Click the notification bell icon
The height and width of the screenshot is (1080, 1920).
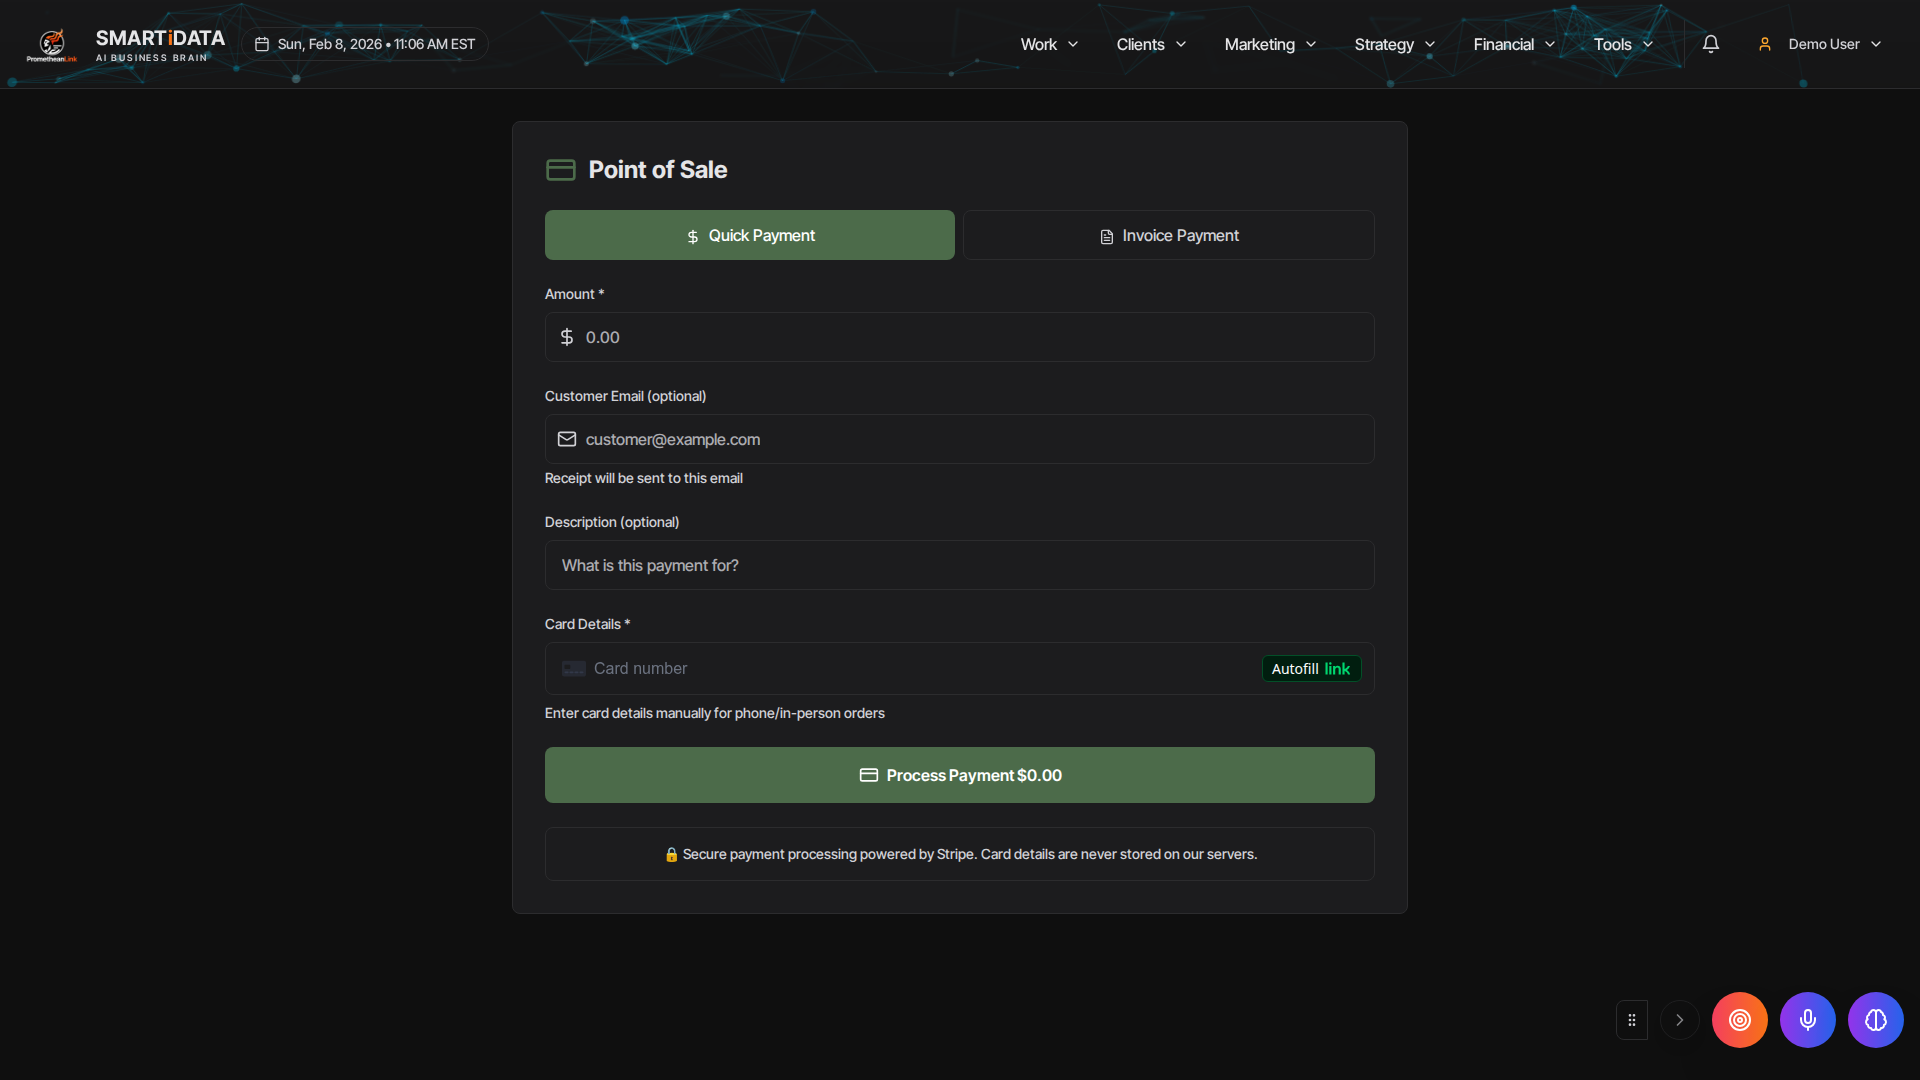click(x=1710, y=44)
